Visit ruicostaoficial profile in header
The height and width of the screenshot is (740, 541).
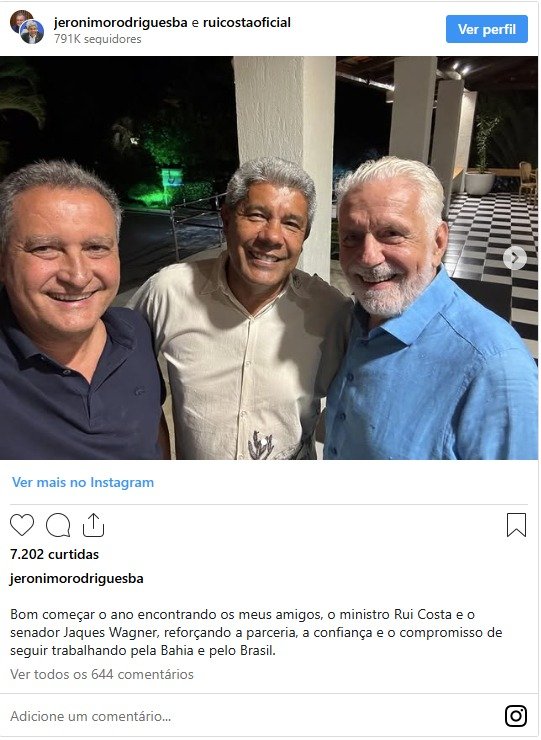247,22
